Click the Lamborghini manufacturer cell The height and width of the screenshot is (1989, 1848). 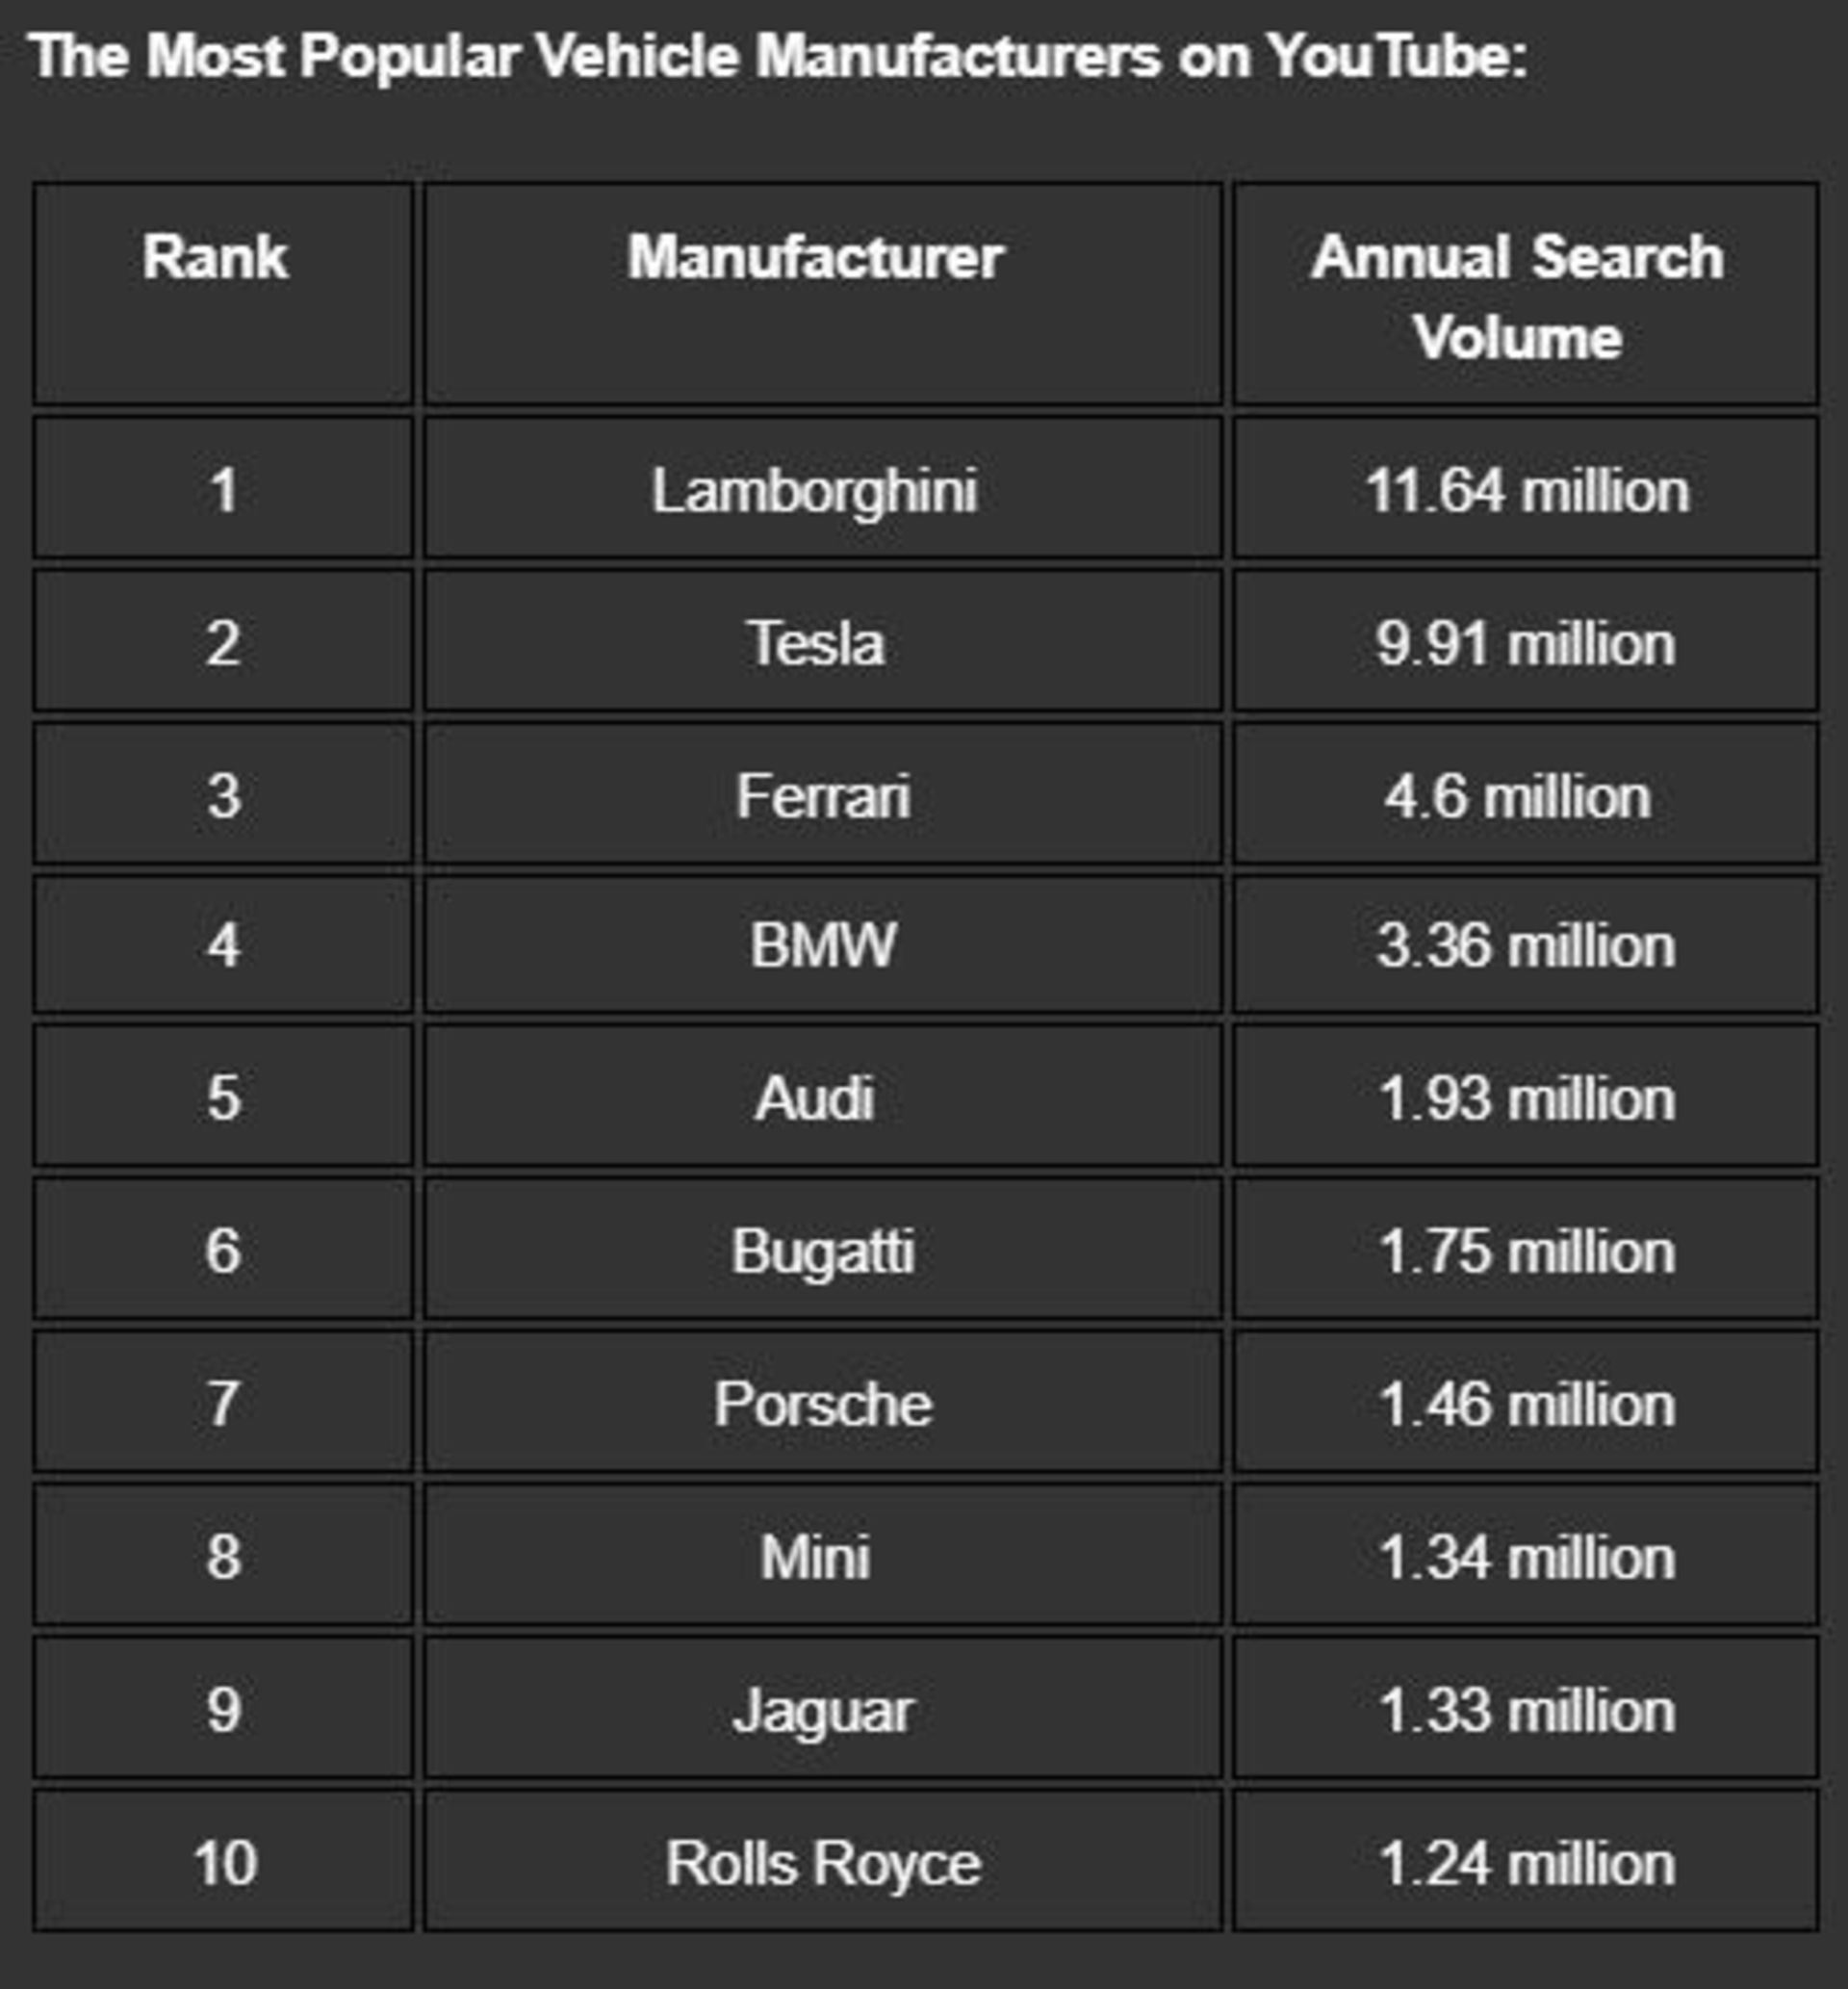pyautogui.click(x=815, y=491)
